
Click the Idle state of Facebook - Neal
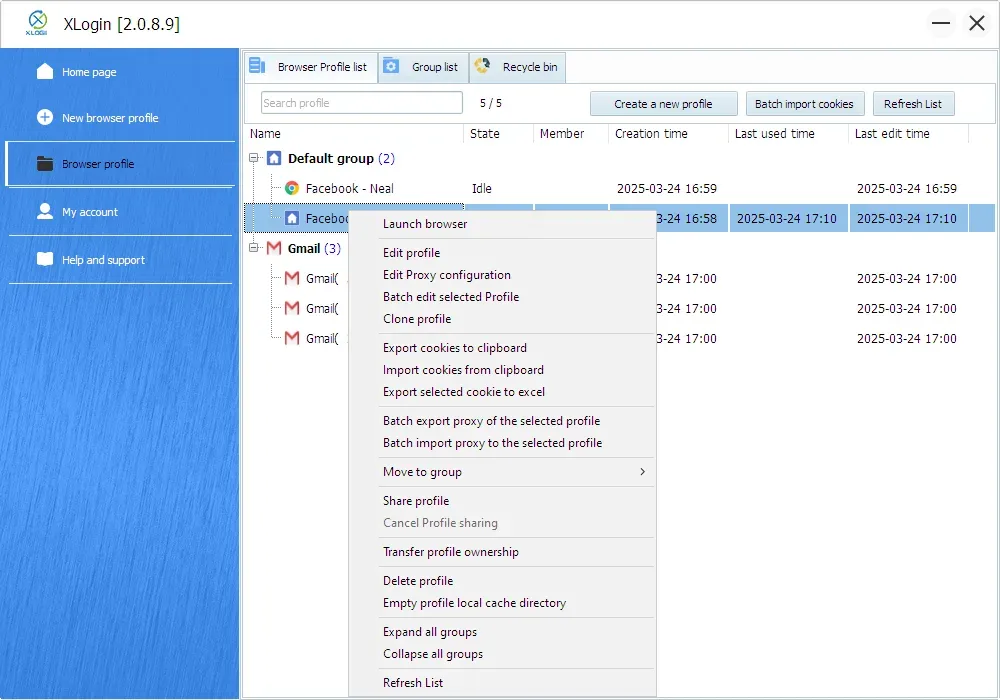coord(482,189)
